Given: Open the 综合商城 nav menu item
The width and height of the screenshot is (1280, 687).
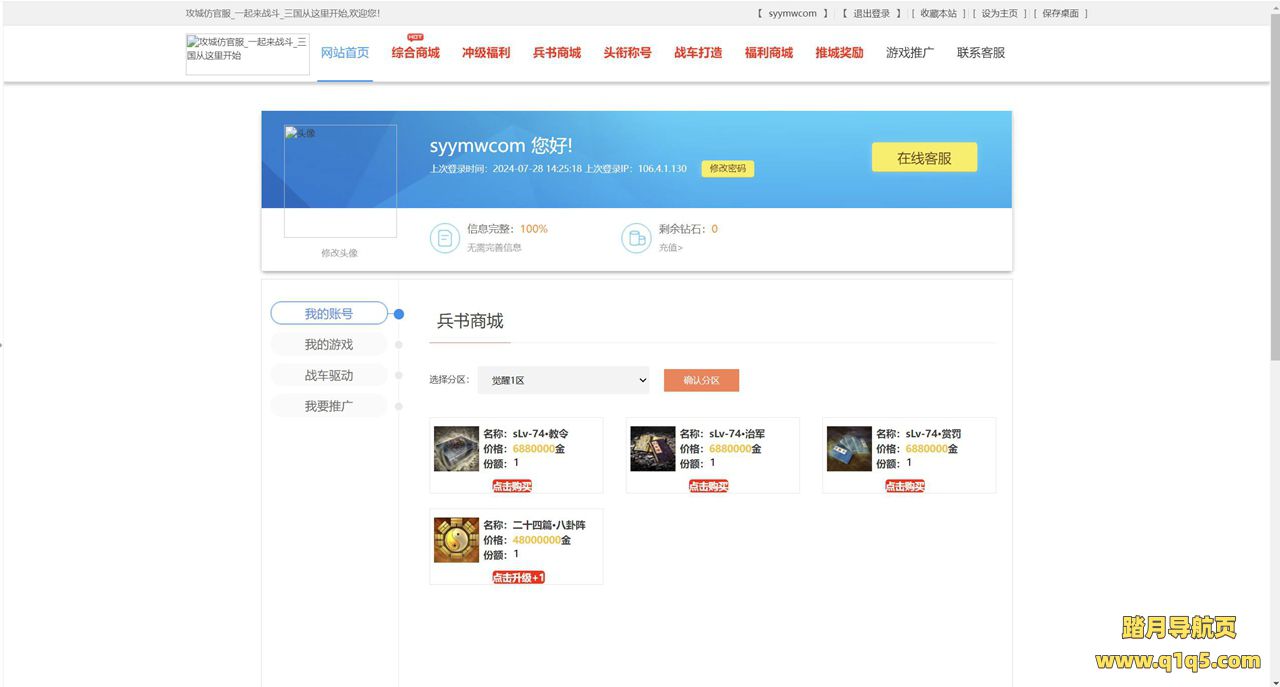Looking at the screenshot, I should [x=415, y=53].
